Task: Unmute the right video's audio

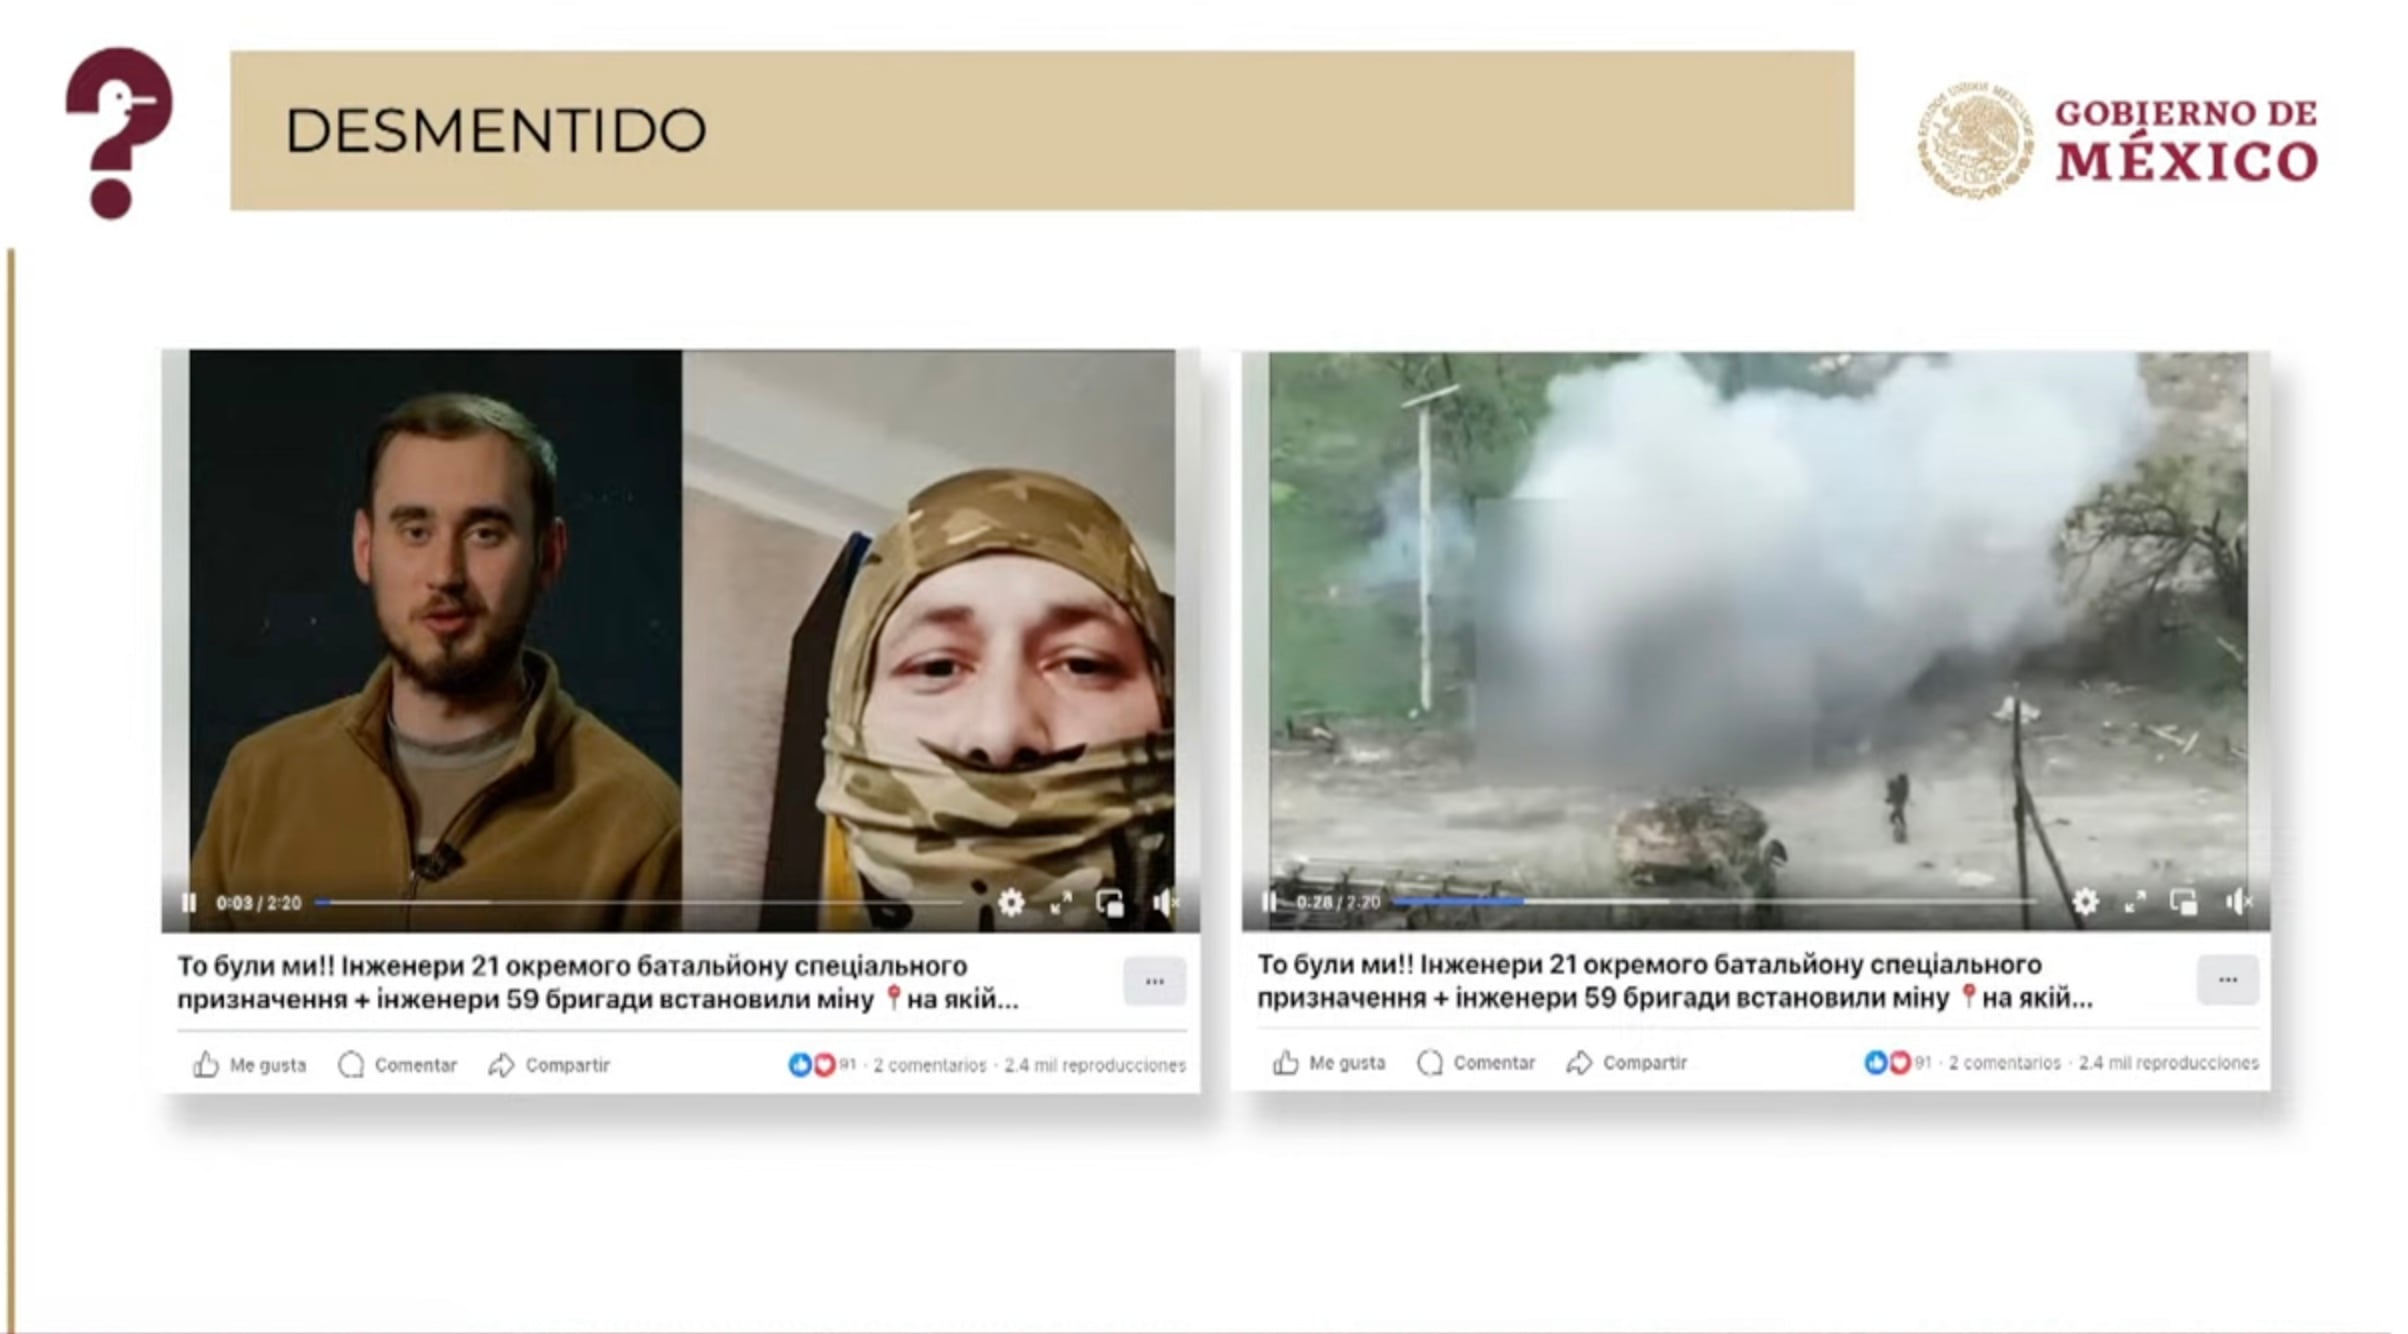Action: pyautogui.click(x=2236, y=902)
